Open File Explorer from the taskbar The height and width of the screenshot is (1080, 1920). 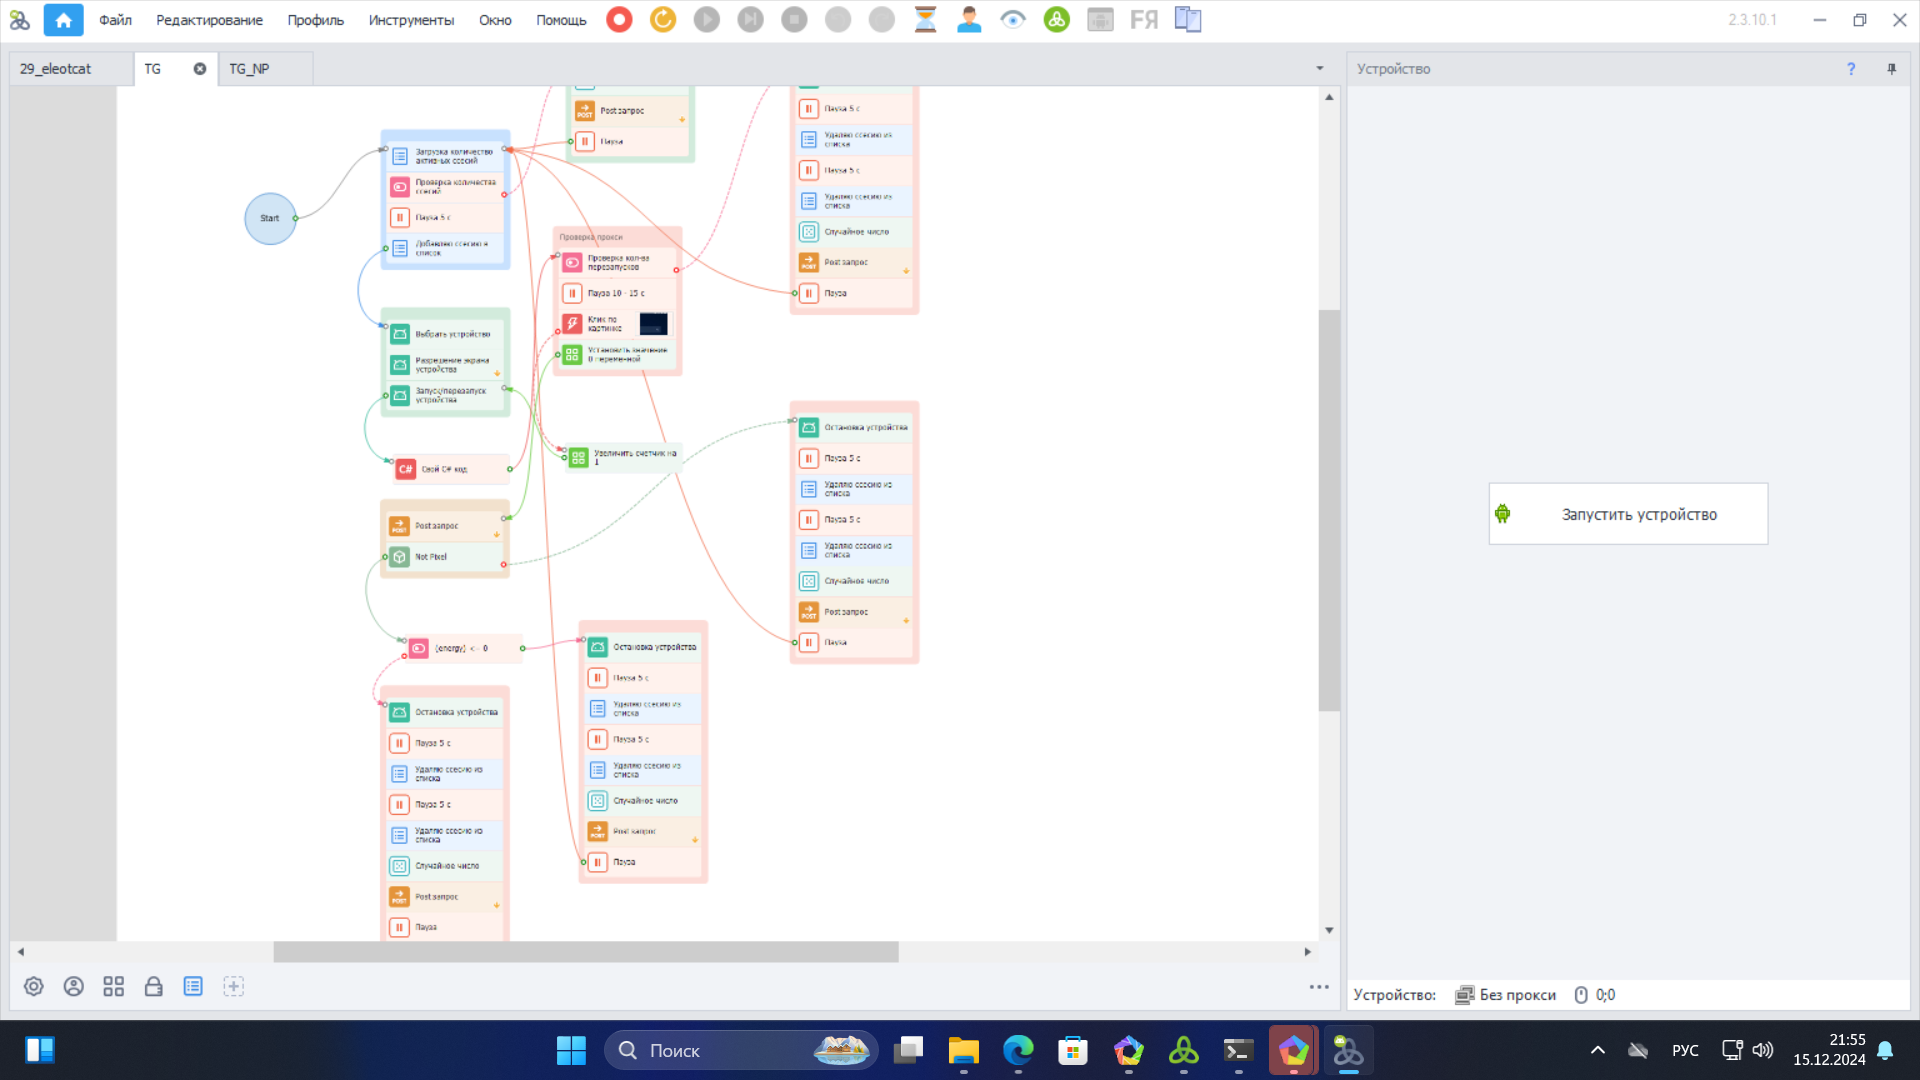(963, 1050)
